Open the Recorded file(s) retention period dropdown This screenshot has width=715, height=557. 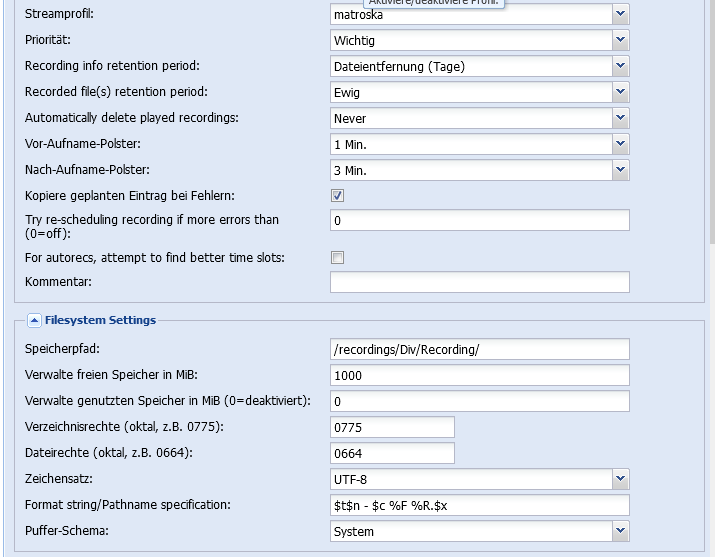click(x=620, y=92)
